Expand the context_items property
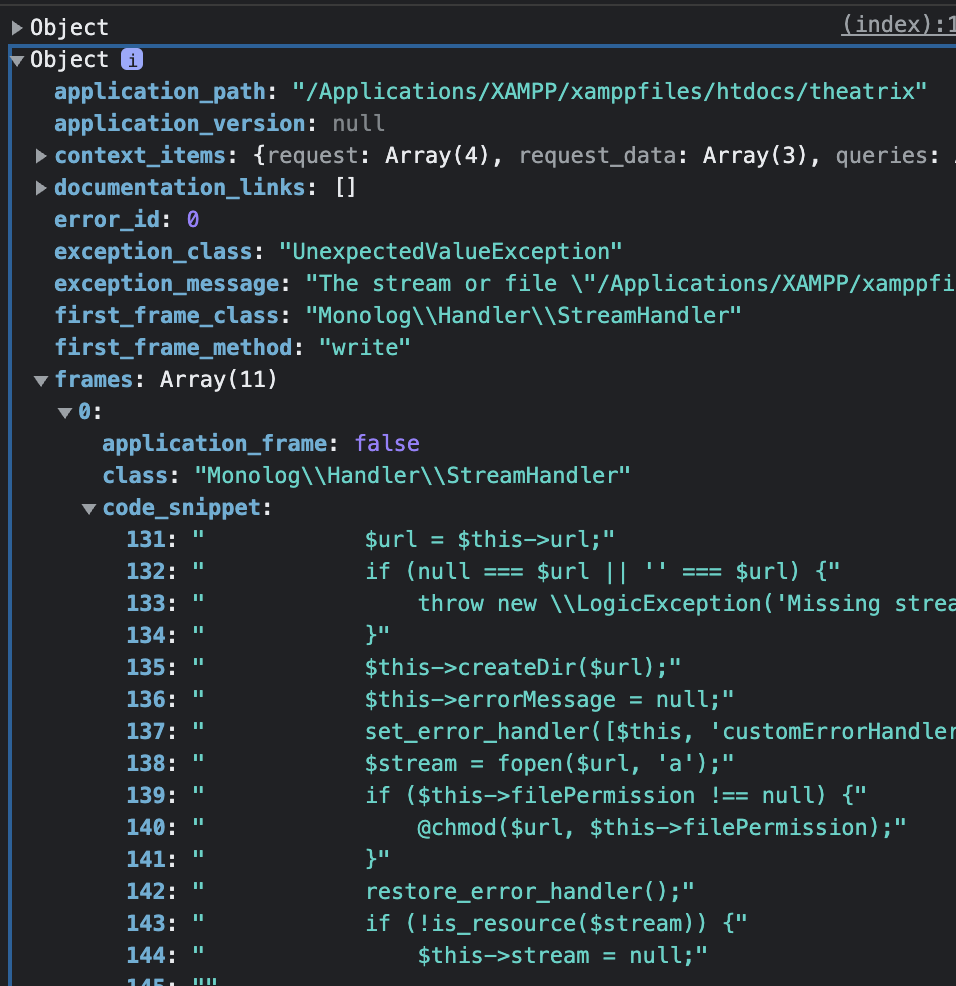Viewport: 956px width, 986px height. (41, 156)
